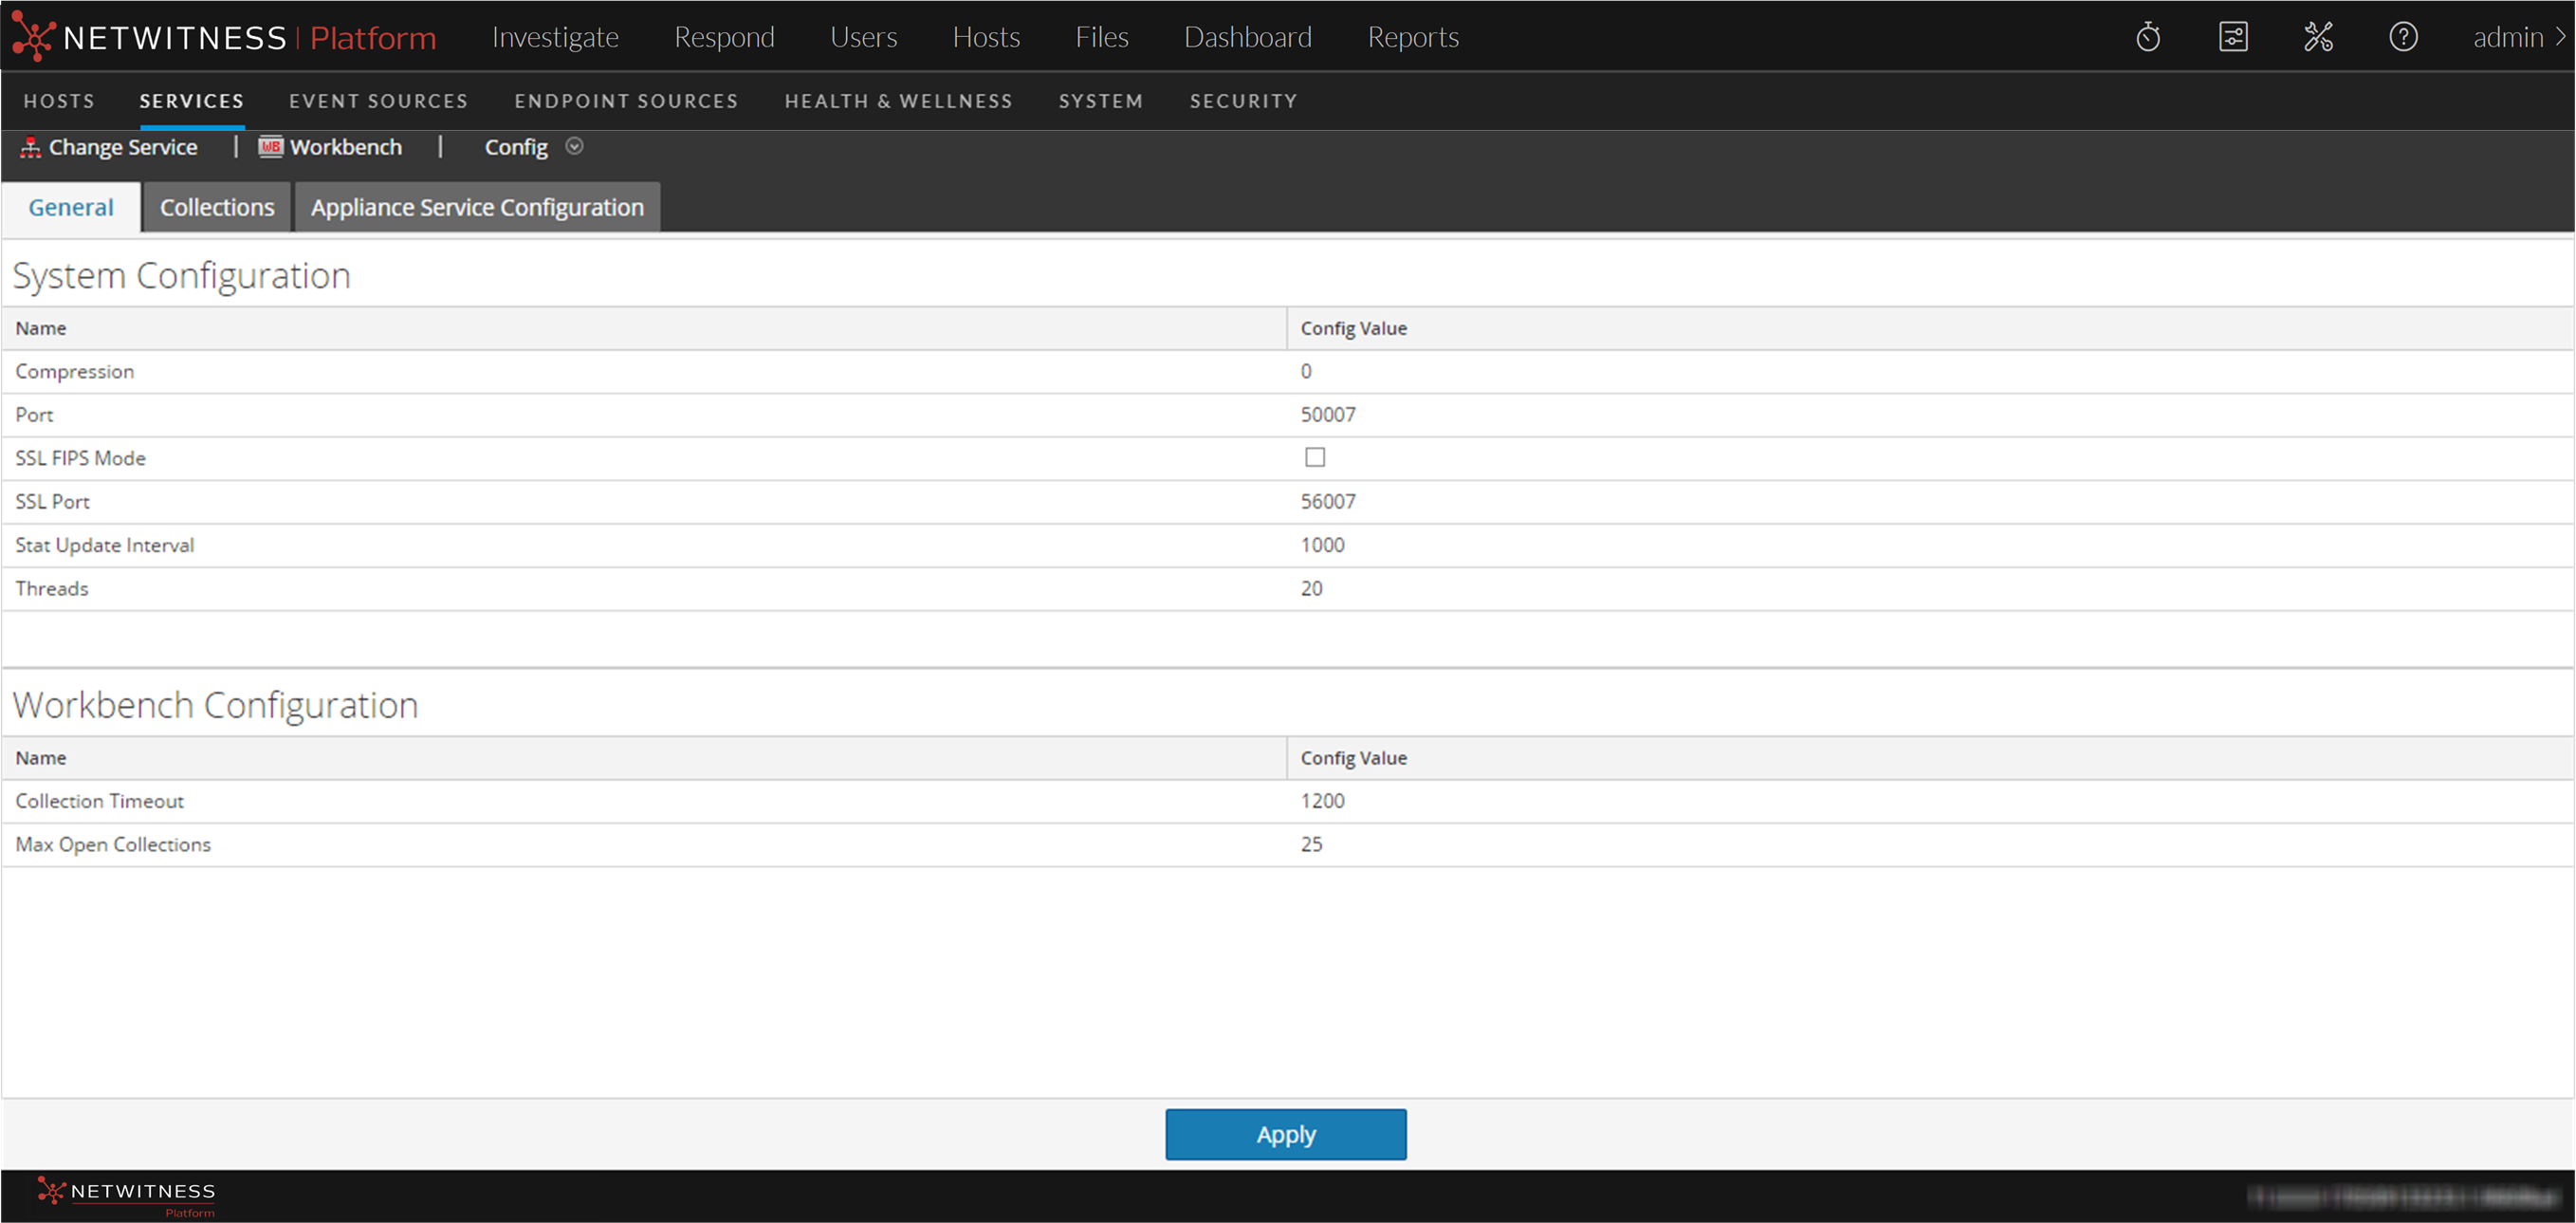Open the help question mark icon

2403,37
